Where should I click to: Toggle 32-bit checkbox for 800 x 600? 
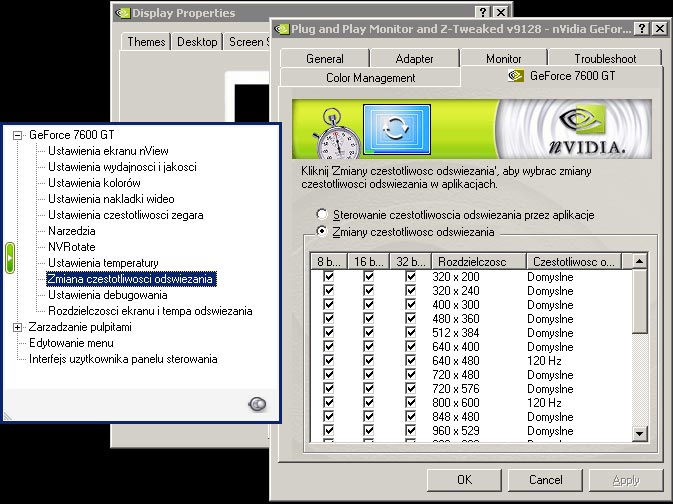point(411,402)
